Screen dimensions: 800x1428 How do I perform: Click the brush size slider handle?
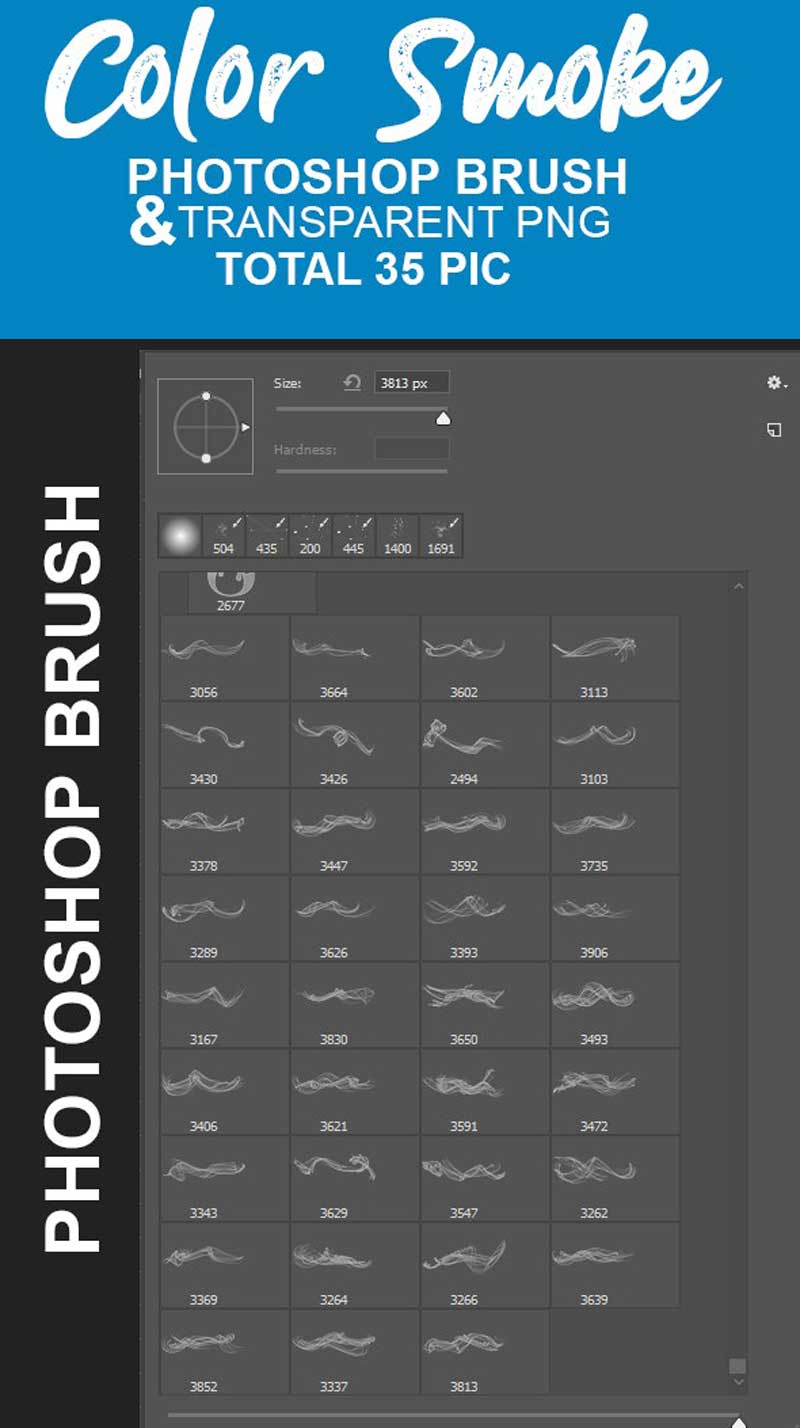tap(443, 418)
